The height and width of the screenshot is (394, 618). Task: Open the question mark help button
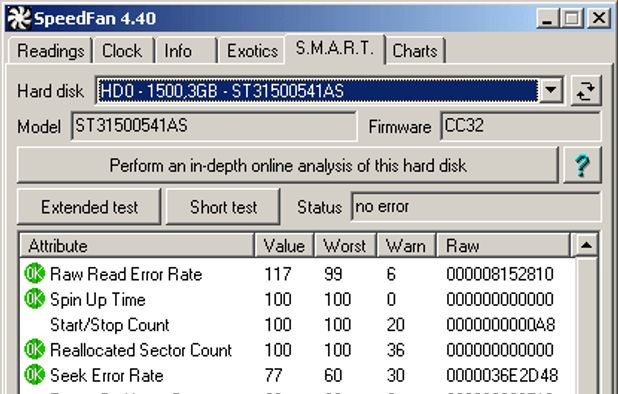point(582,165)
